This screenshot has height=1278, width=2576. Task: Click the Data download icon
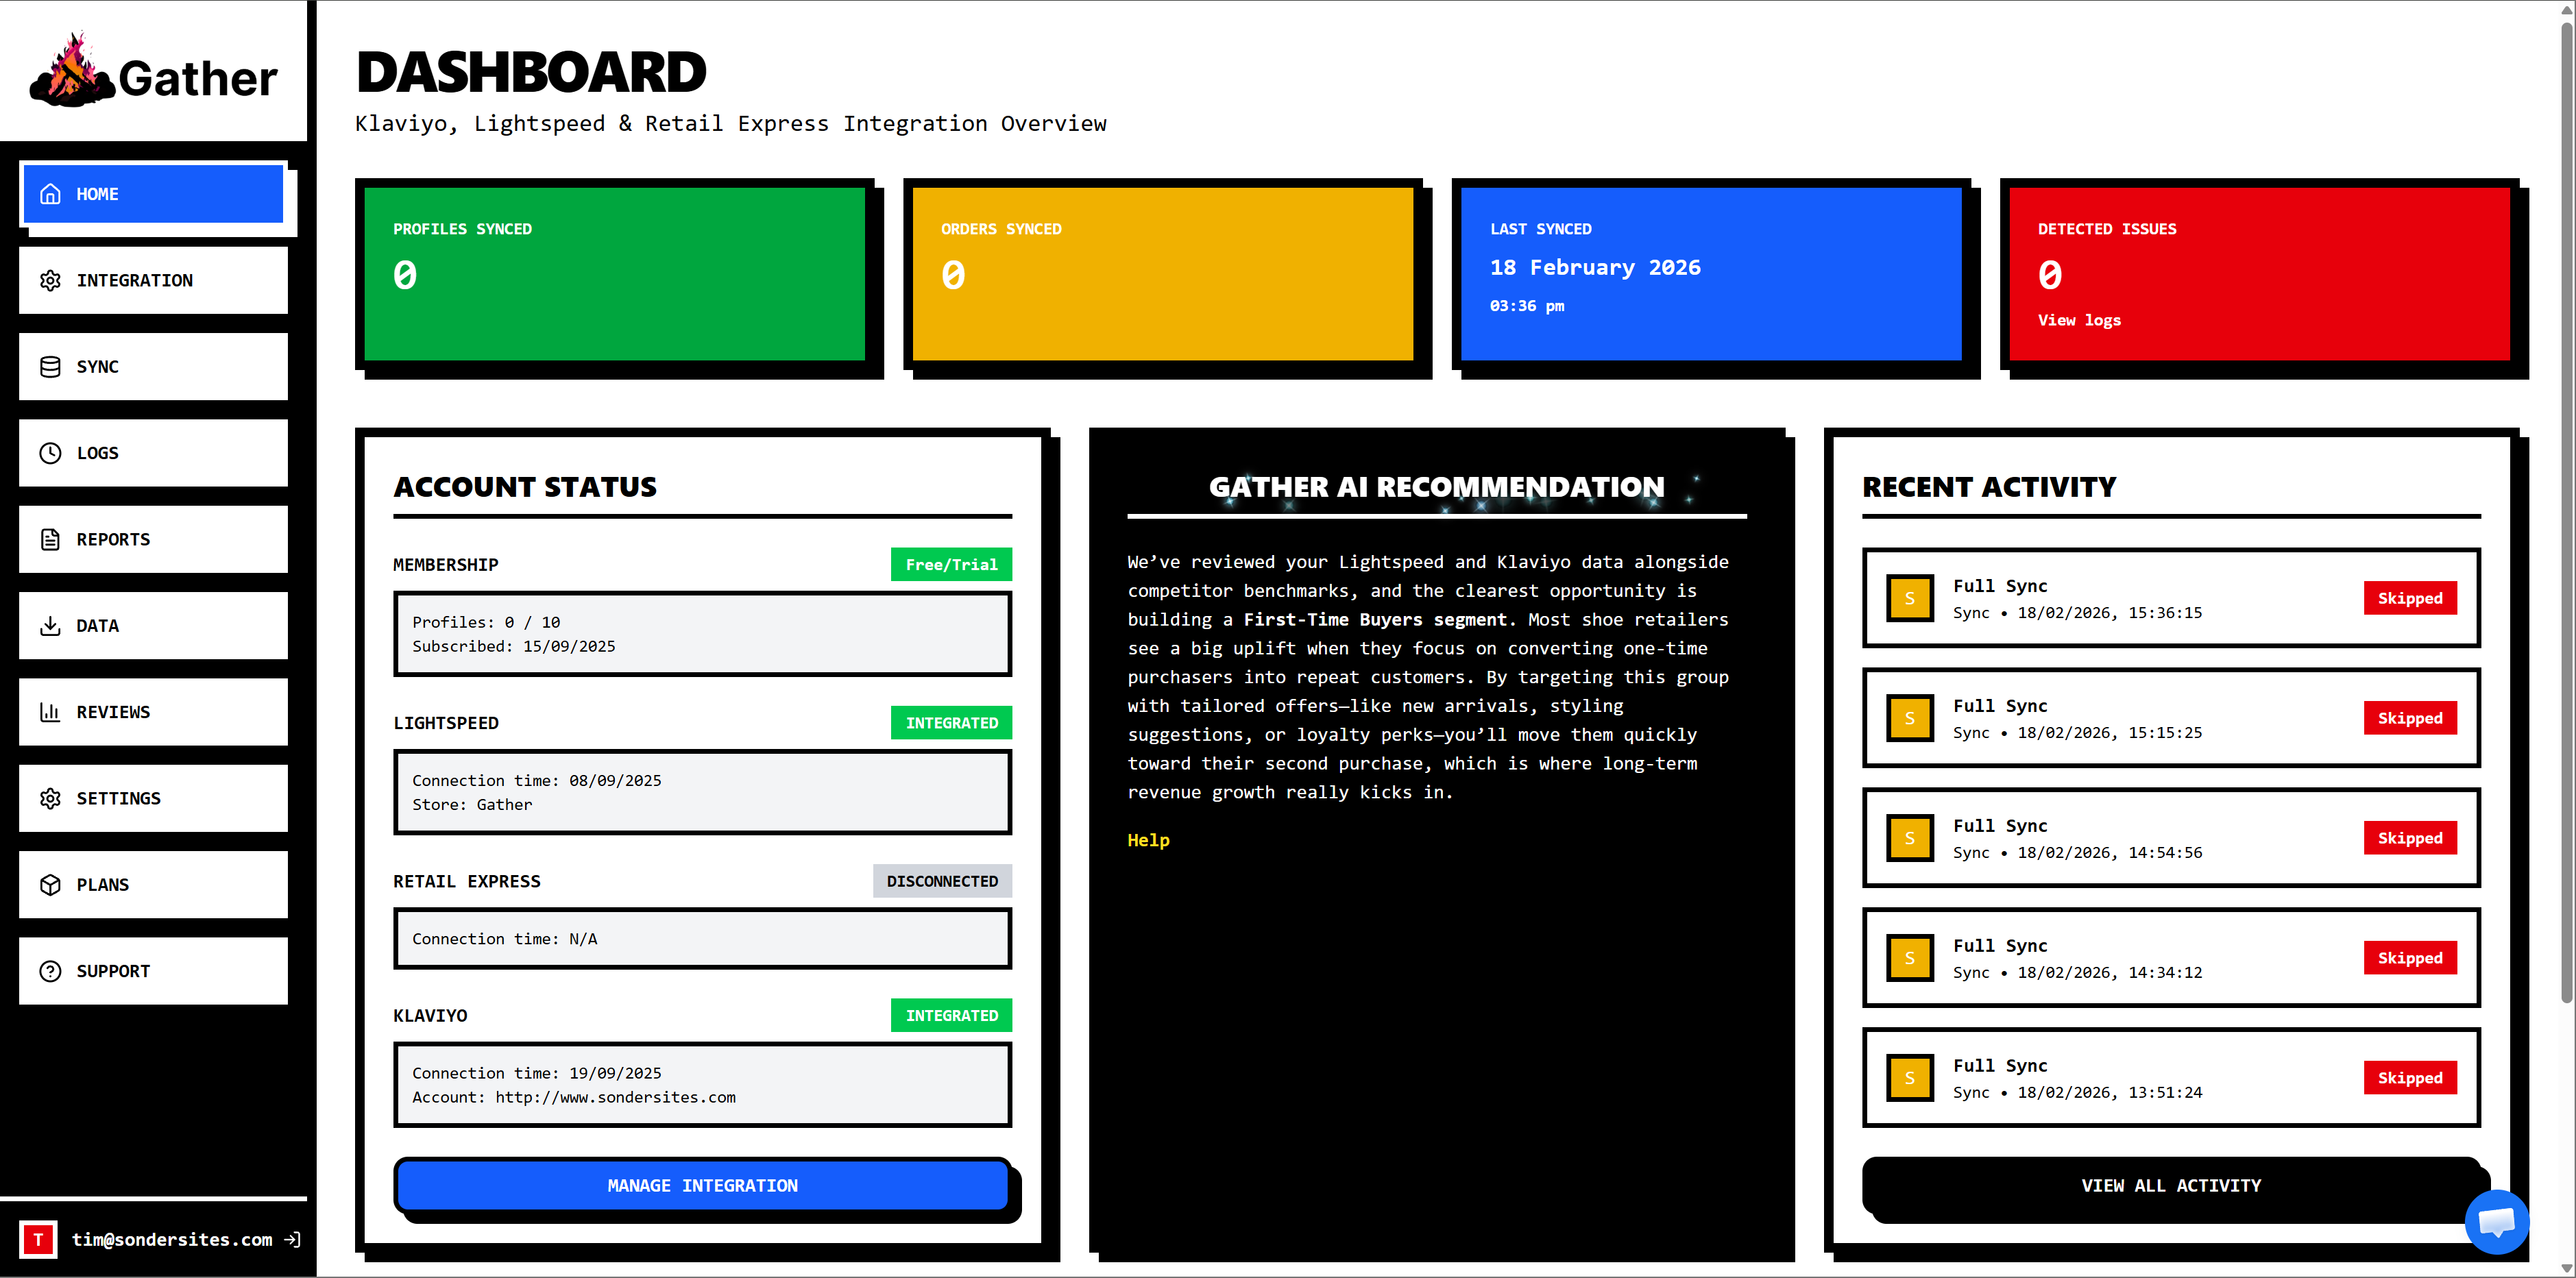pos(50,625)
